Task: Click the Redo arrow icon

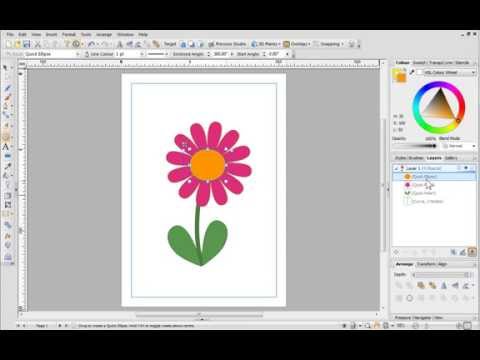Action: 105,44
